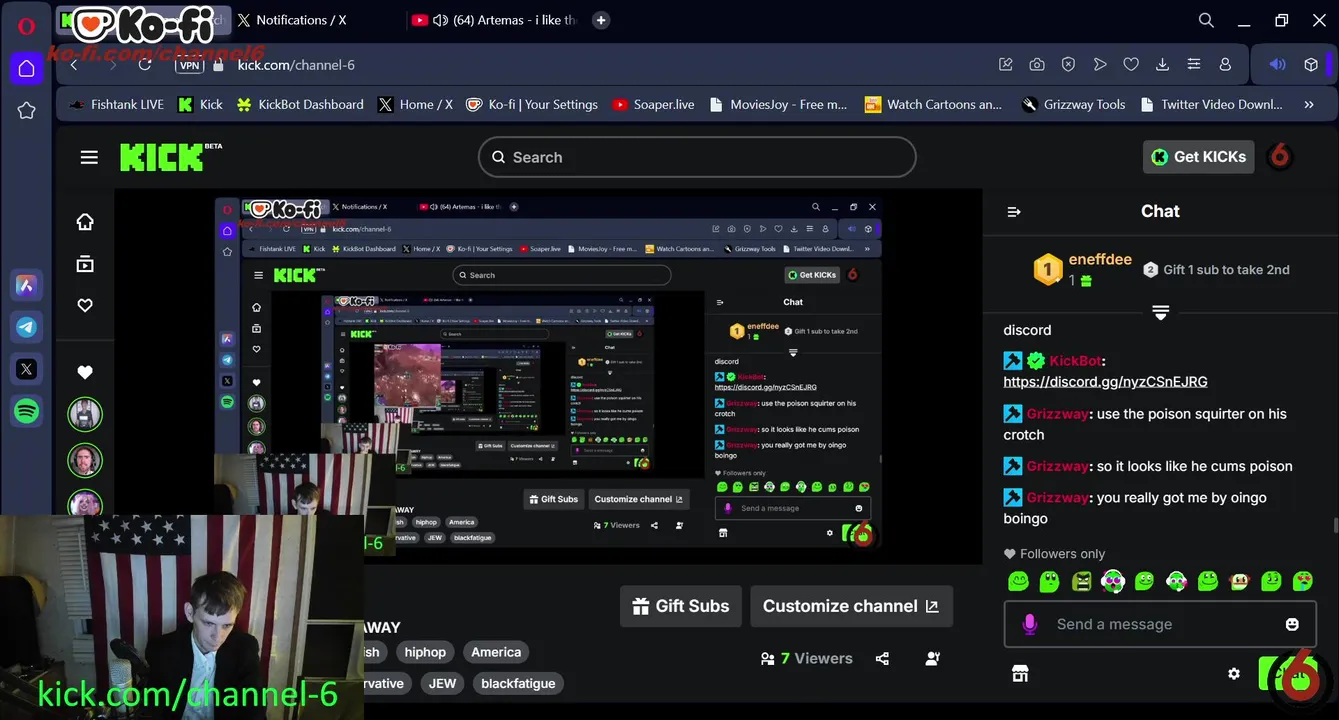Viewport: 1339px width, 720px height.
Task: Open the Opera main menu logo
Action: [x=27, y=26]
